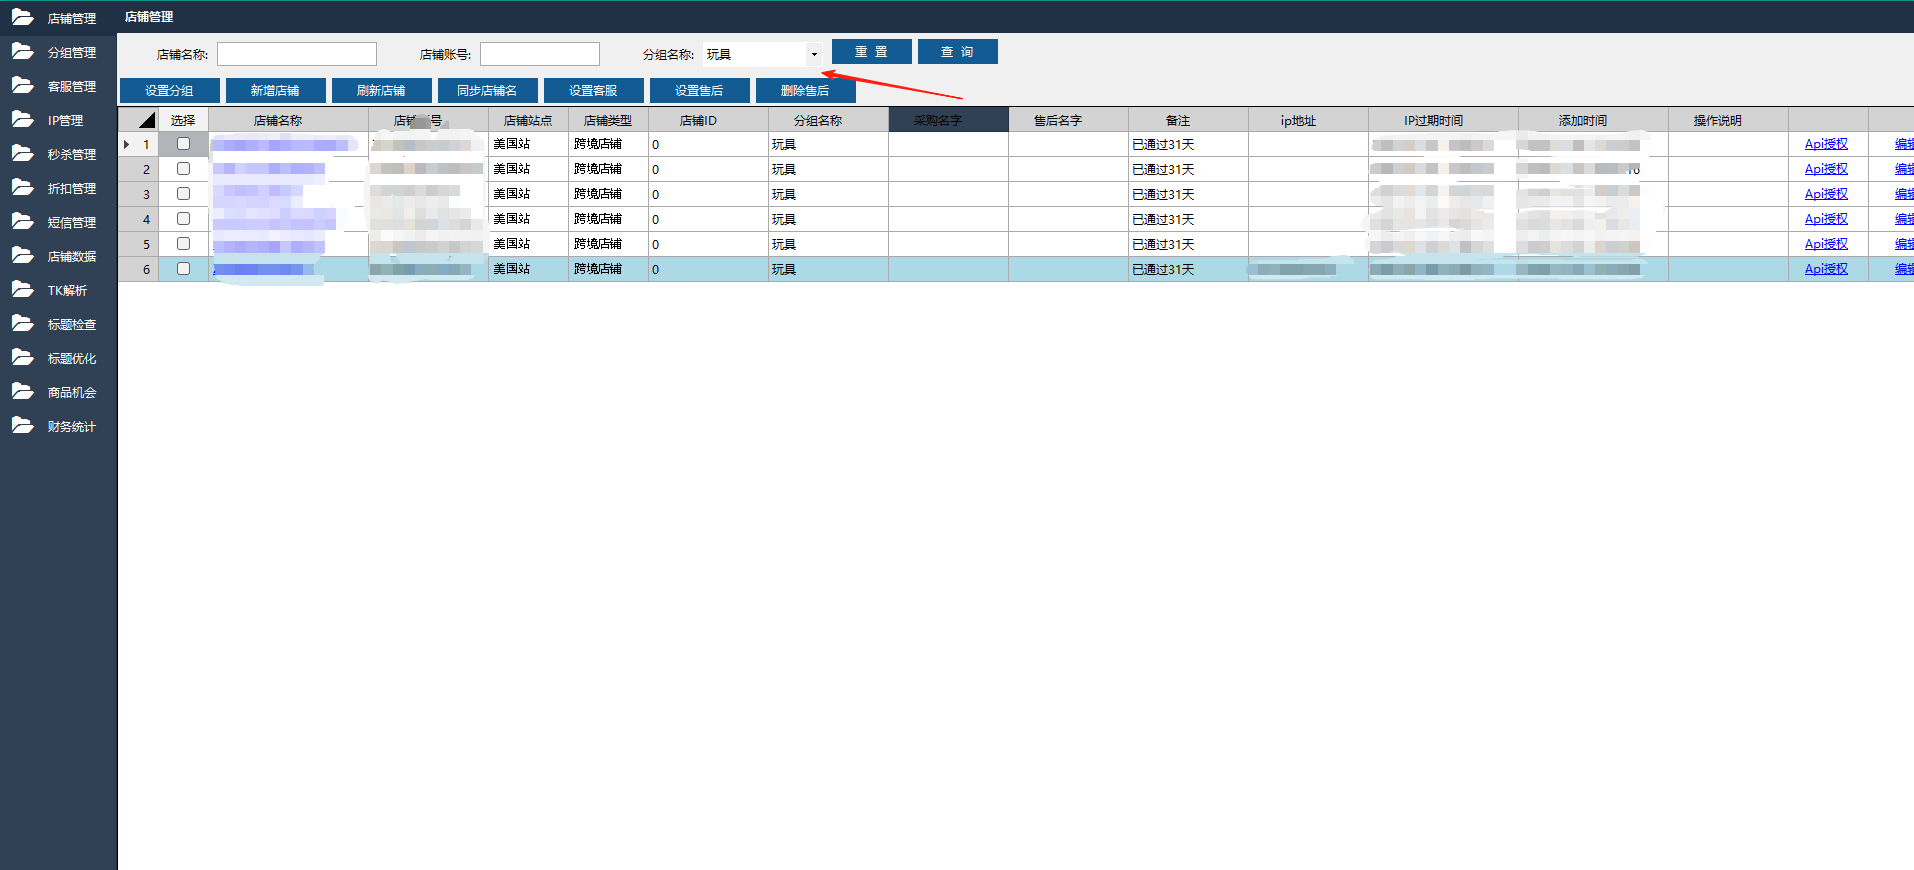
Task: Select the checkbox in highlighted row 6
Action: pyautogui.click(x=183, y=269)
